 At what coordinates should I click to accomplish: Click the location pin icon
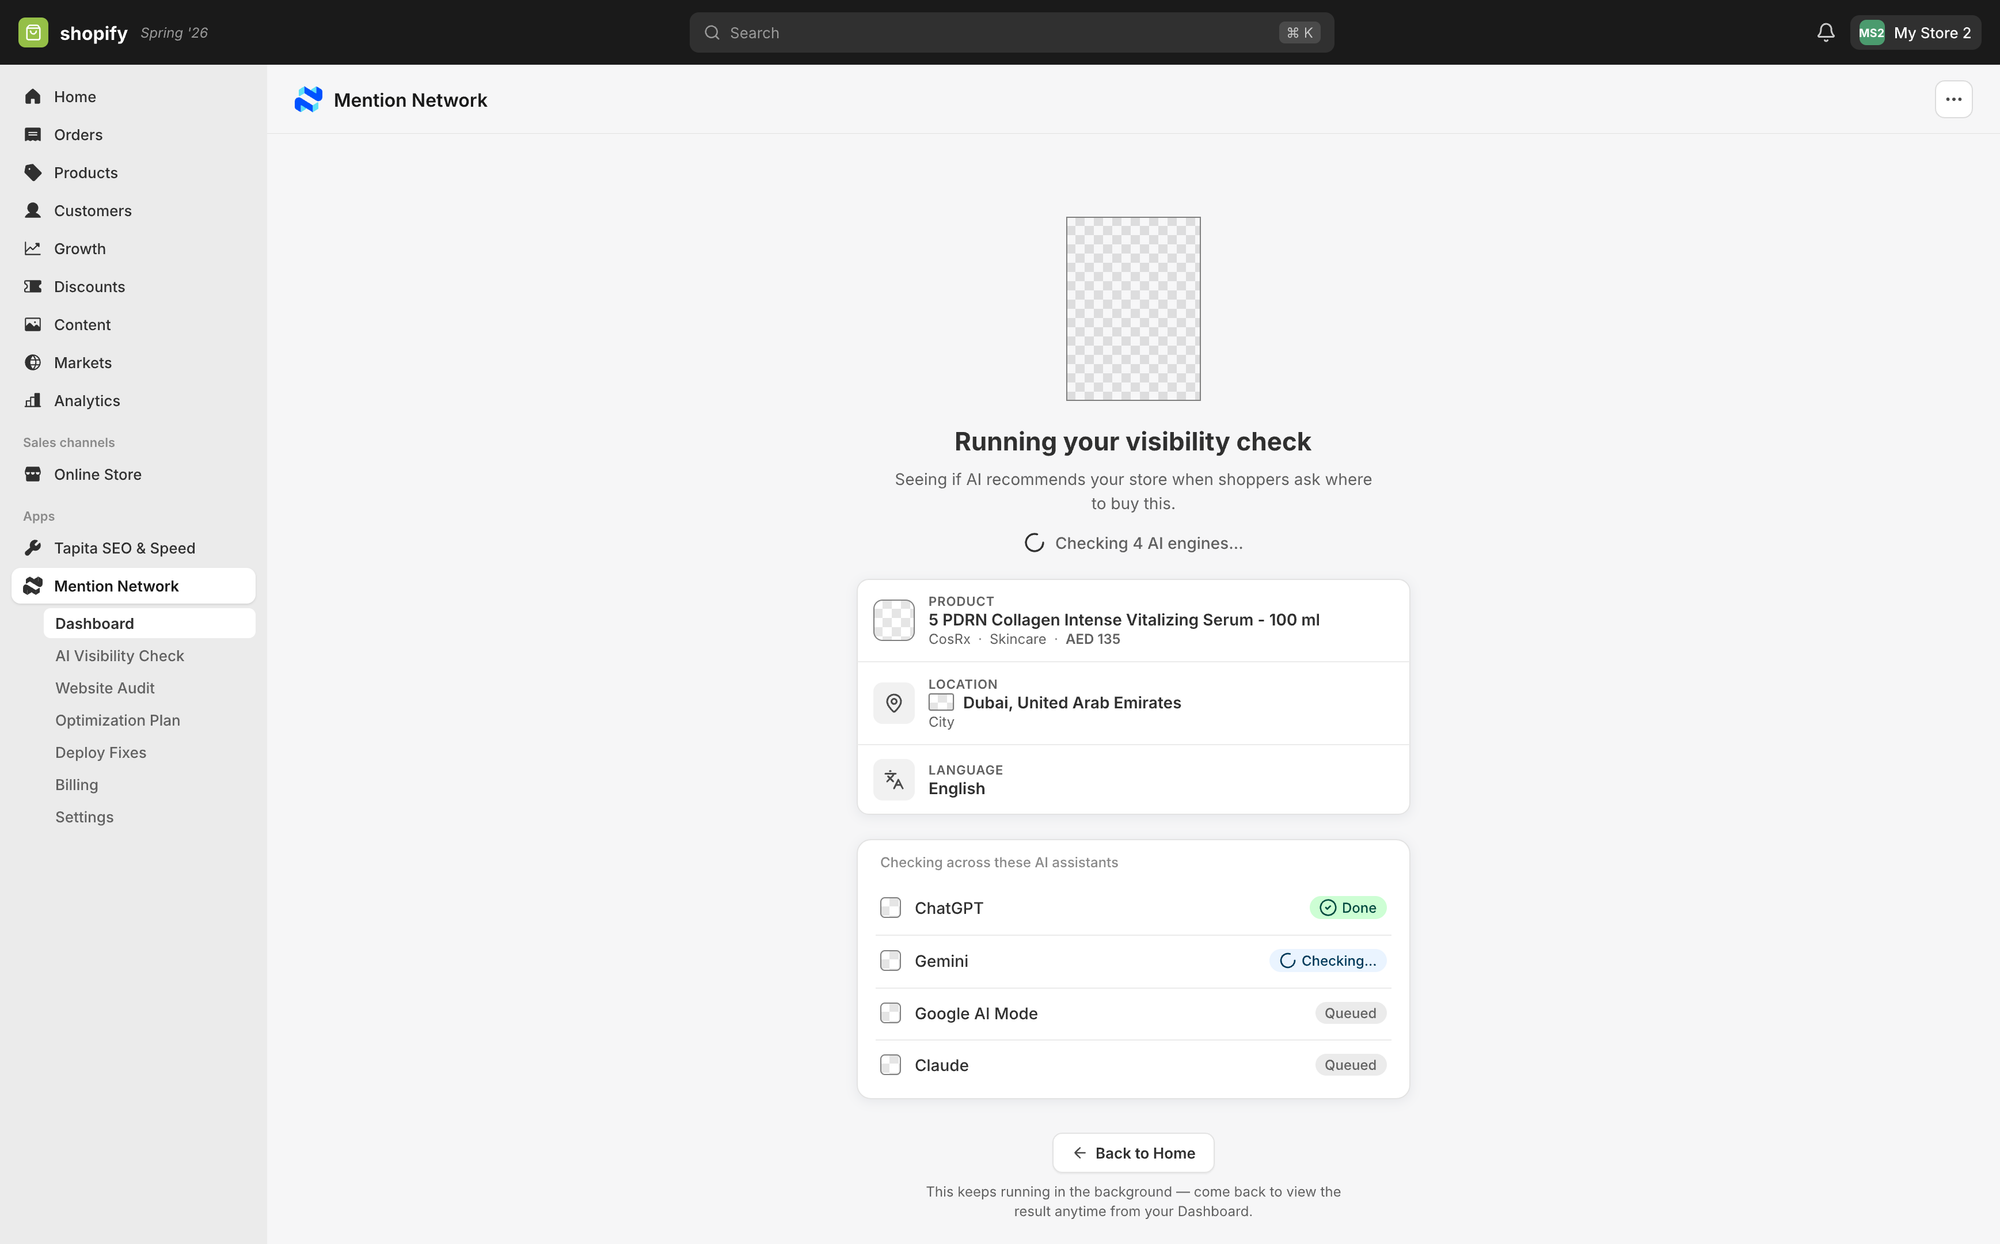tap(894, 703)
